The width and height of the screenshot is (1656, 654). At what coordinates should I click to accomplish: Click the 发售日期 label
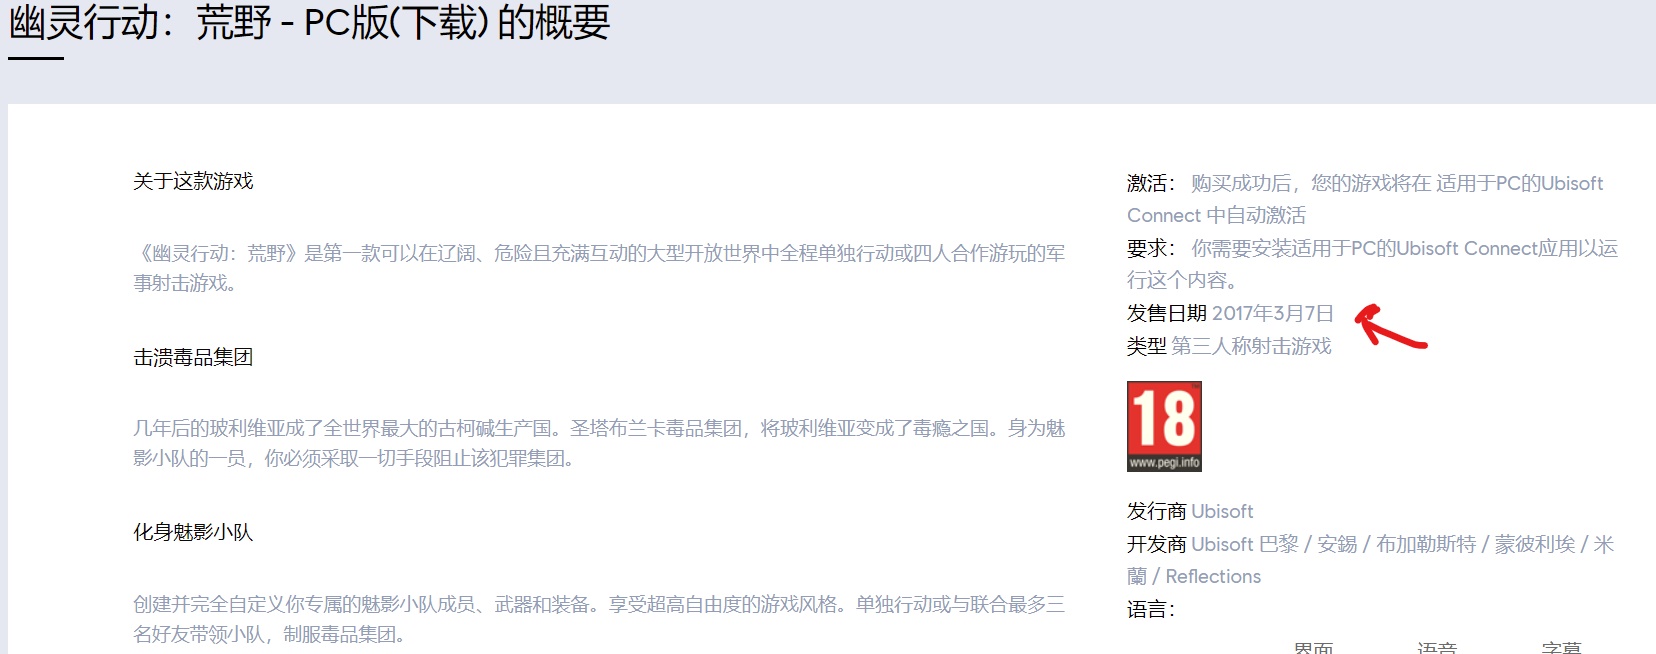(x=1167, y=313)
